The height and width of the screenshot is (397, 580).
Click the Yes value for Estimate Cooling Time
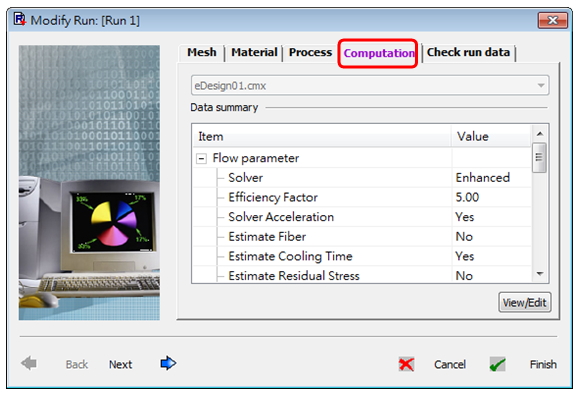point(465,256)
